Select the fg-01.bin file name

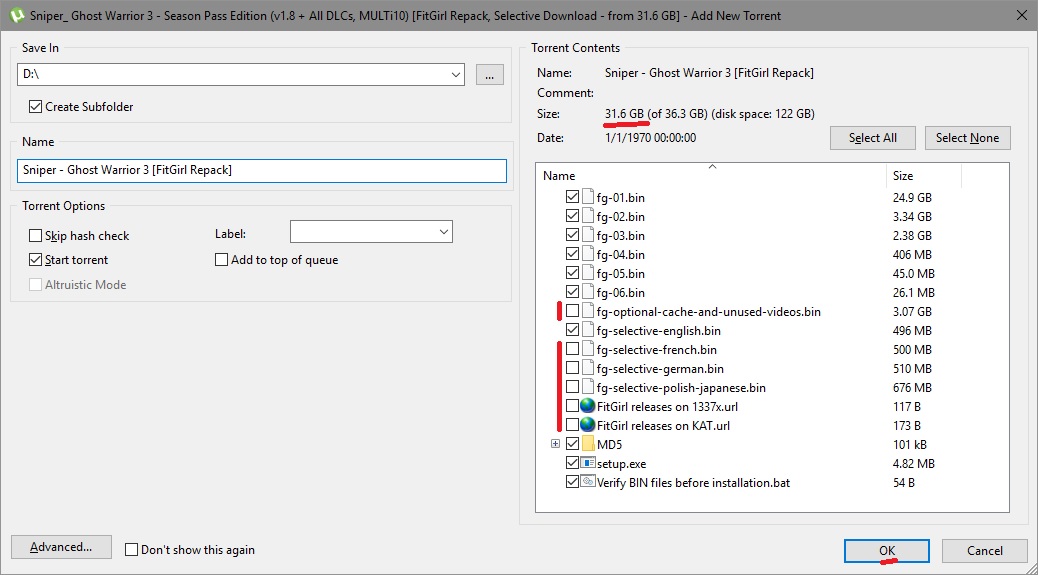620,198
